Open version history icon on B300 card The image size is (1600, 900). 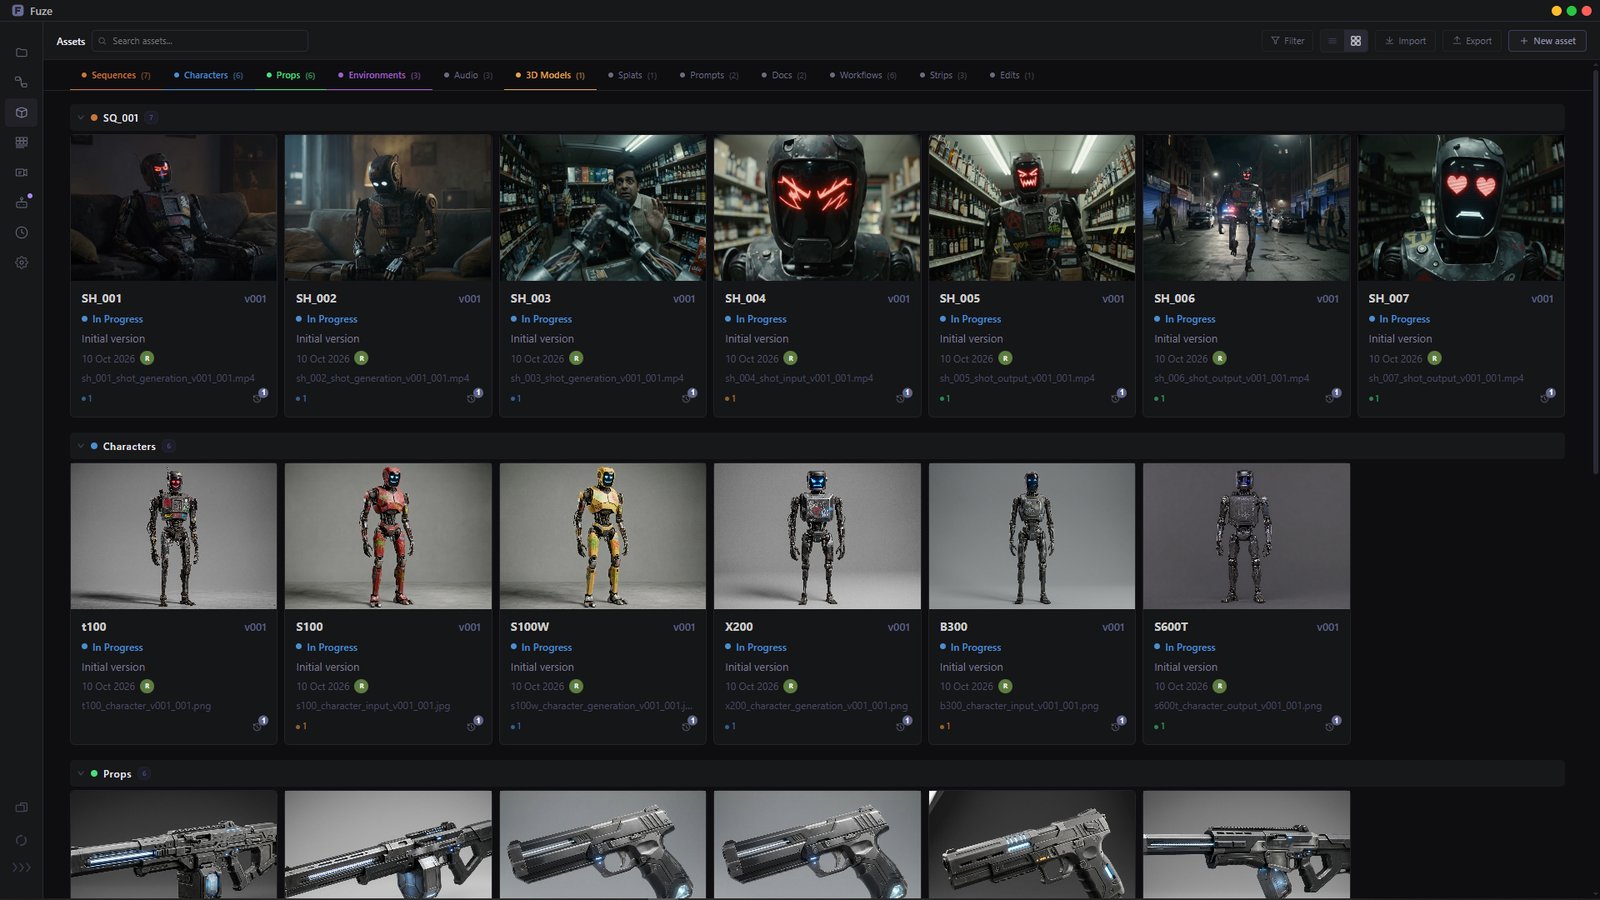point(1117,724)
